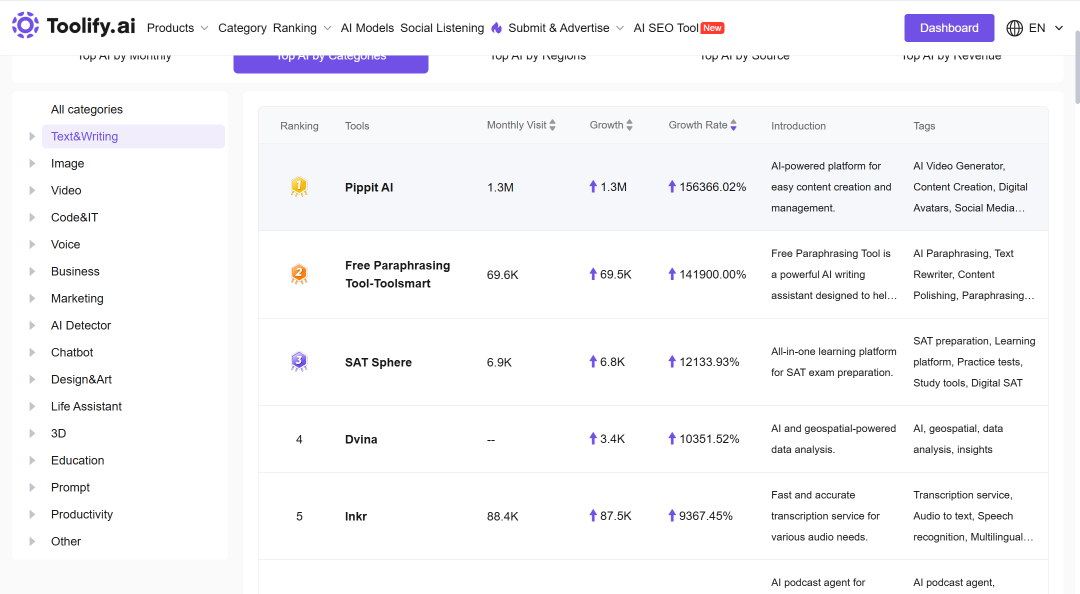
Task: Click Dvina growth rate 10351.52%
Action: (709, 439)
